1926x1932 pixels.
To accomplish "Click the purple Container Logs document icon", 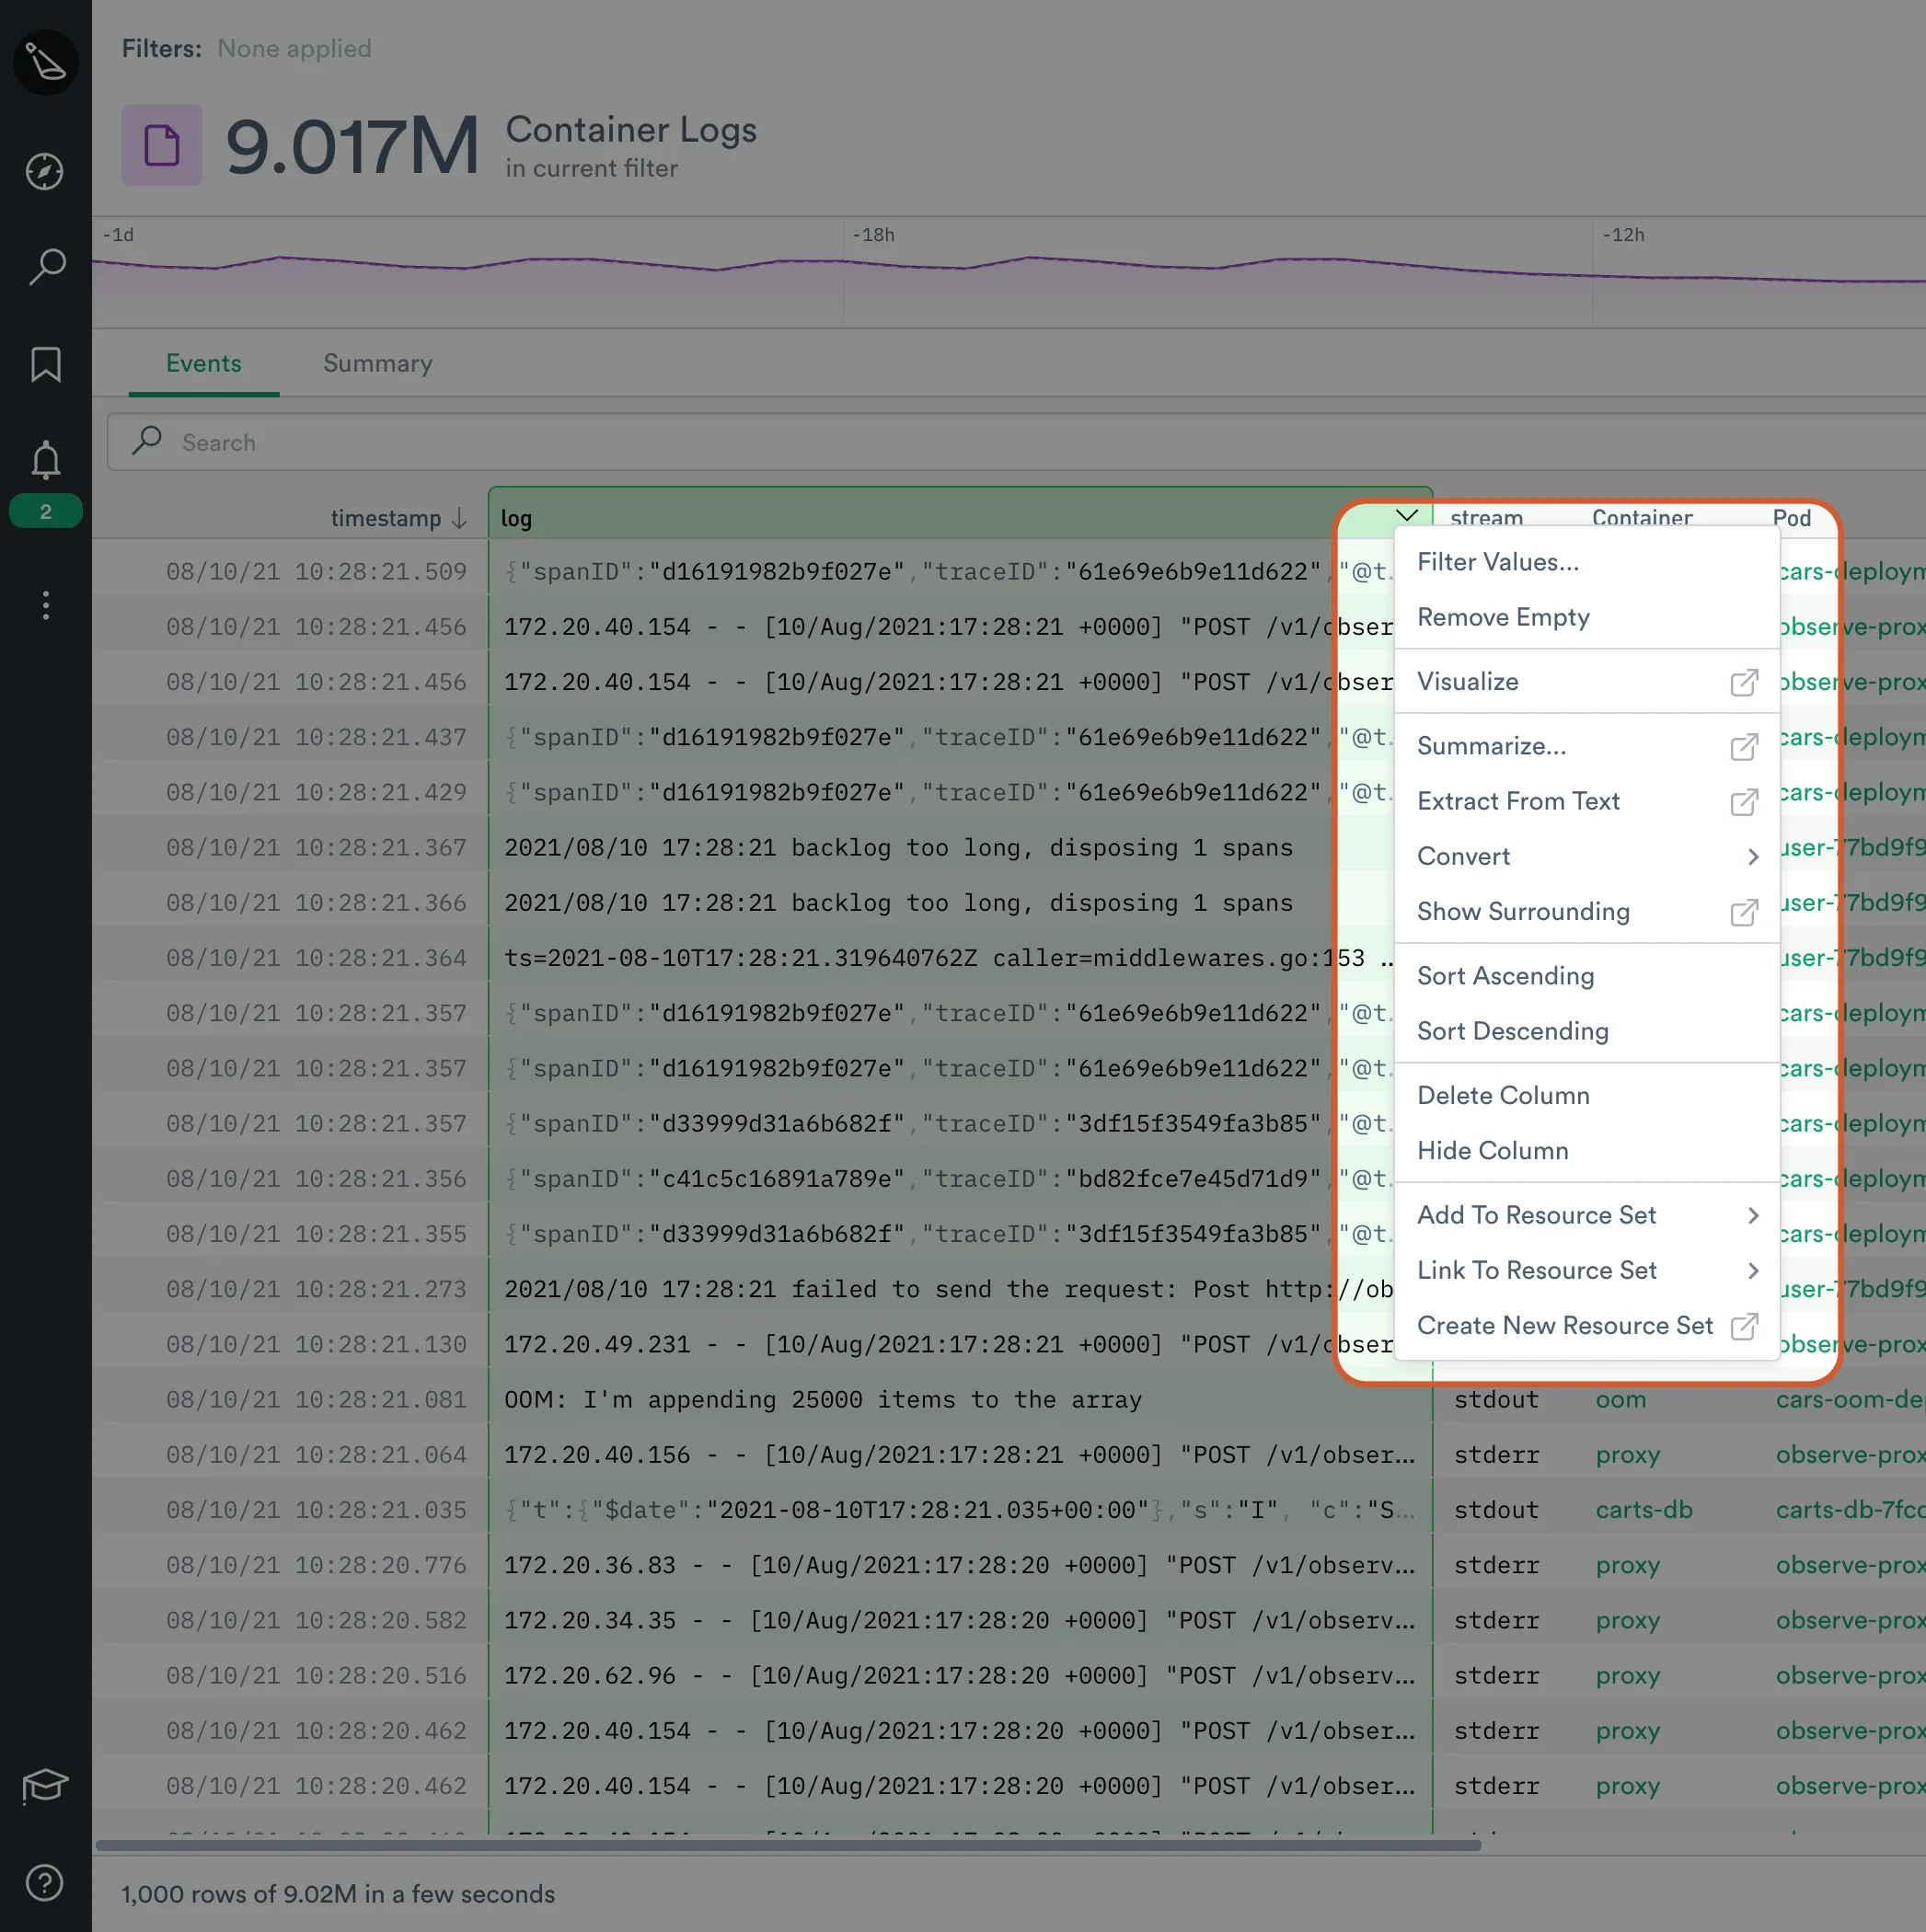I will click(x=162, y=146).
